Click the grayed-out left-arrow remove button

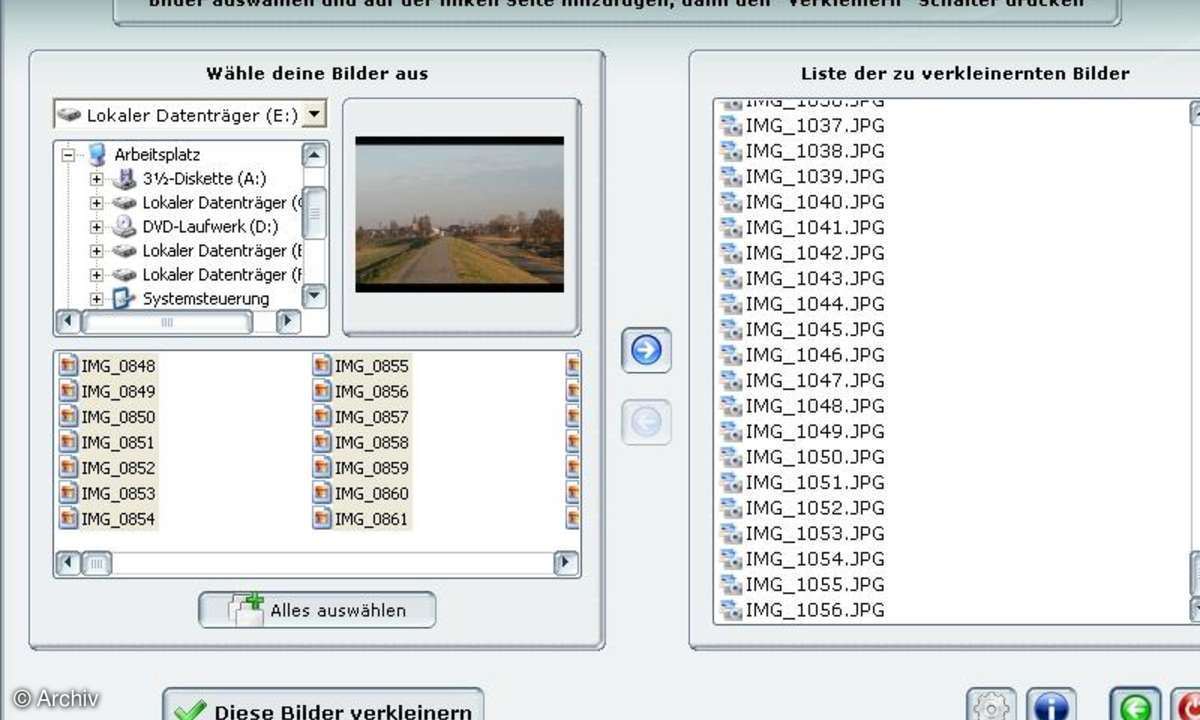(646, 423)
